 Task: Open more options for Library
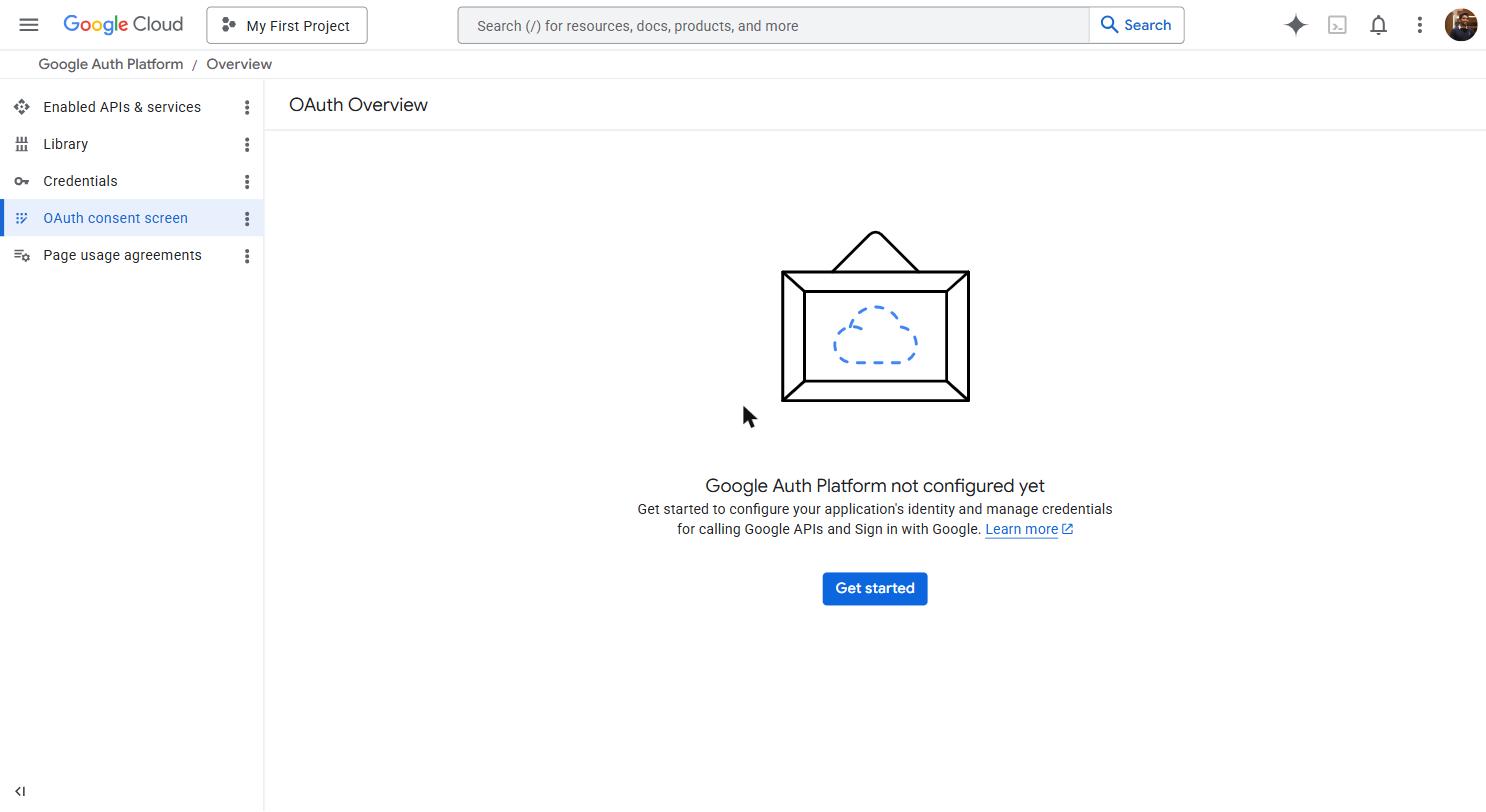pos(247,144)
